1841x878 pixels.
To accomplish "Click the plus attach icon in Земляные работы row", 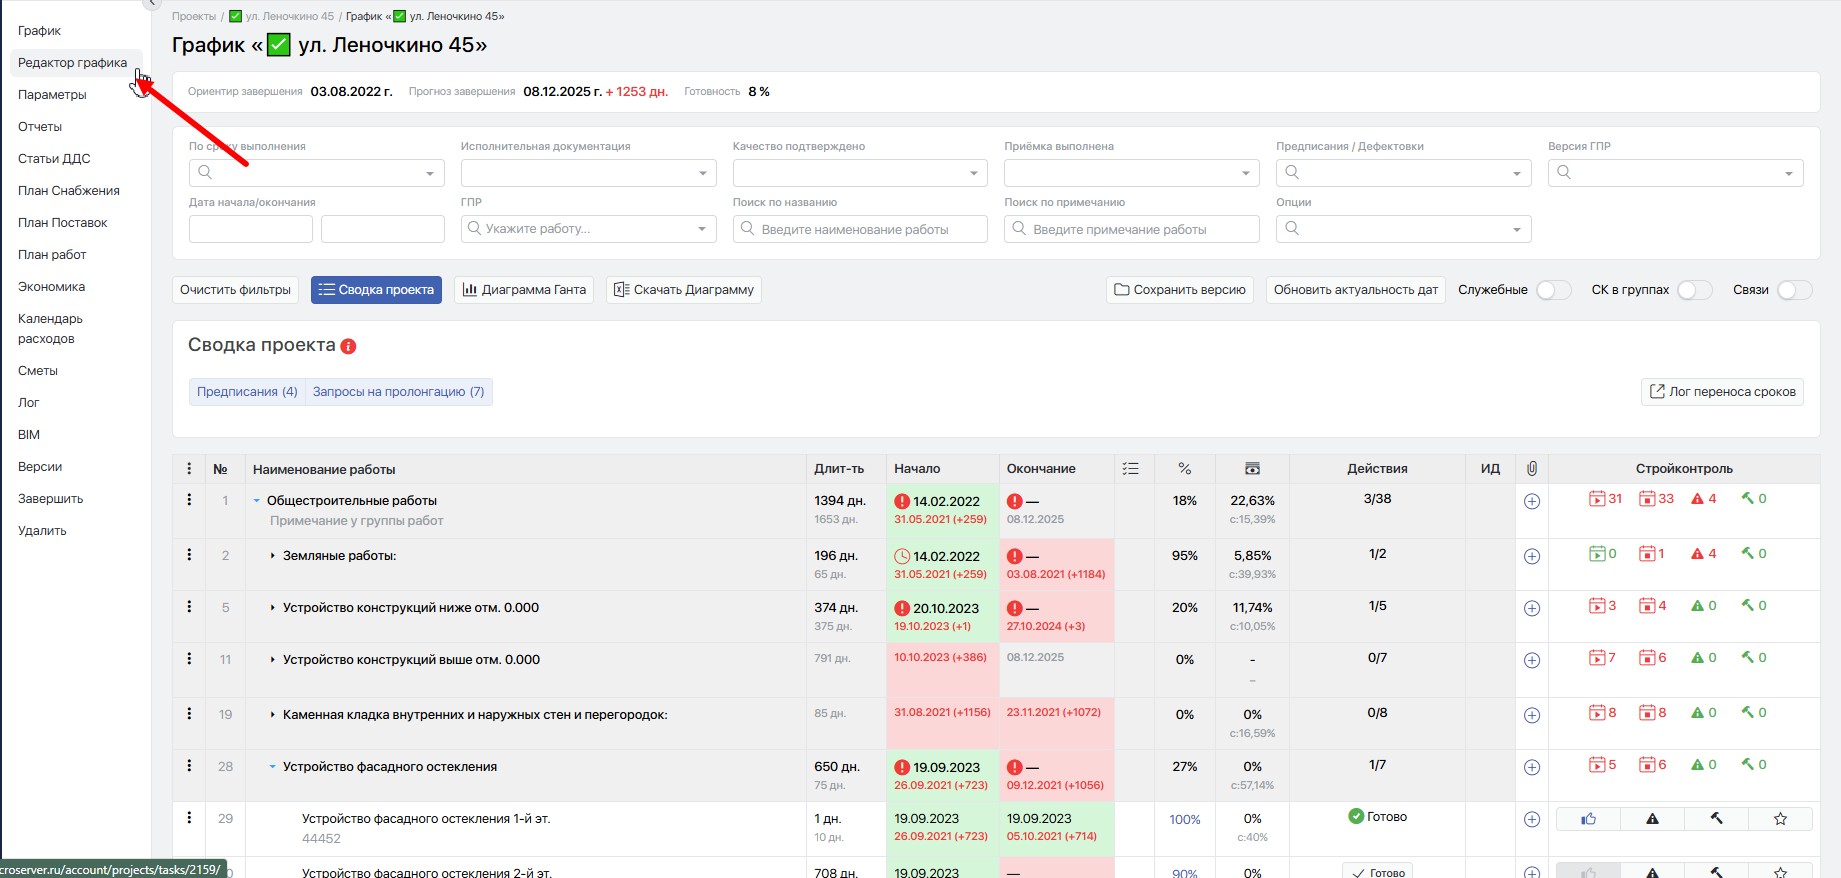I will (x=1532, y=556).
